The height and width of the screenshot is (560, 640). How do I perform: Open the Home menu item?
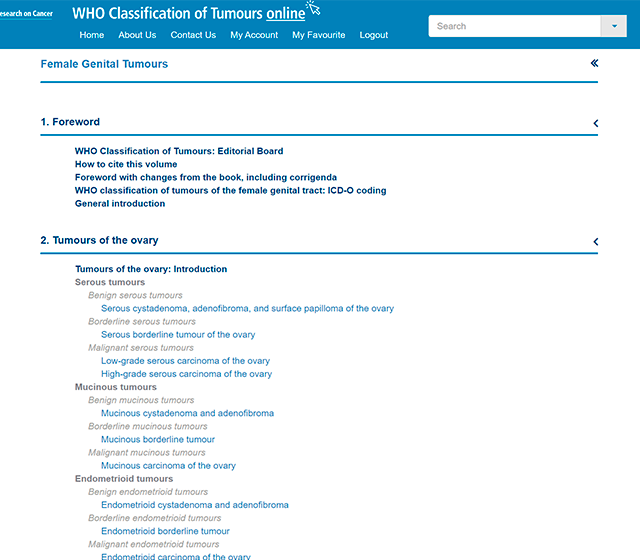pos(91,35)
